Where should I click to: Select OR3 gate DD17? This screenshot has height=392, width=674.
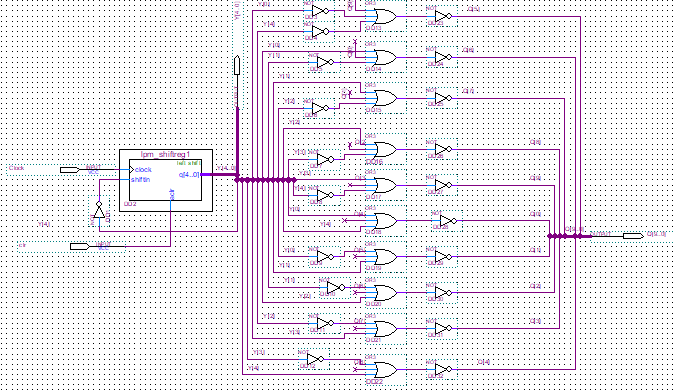pyautogui.click(x=386, y=185)
